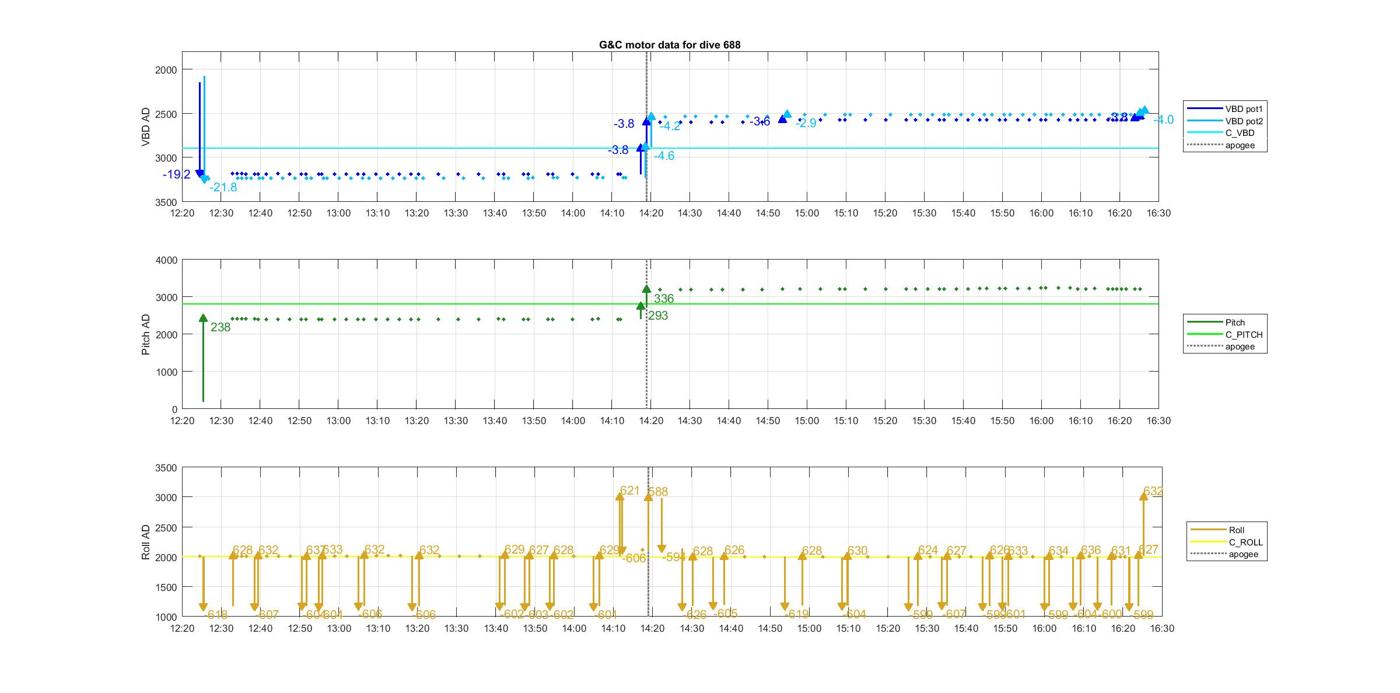Click the tall green Pitch arrow at dive start
1400x693 pixels.
[203, 358]
